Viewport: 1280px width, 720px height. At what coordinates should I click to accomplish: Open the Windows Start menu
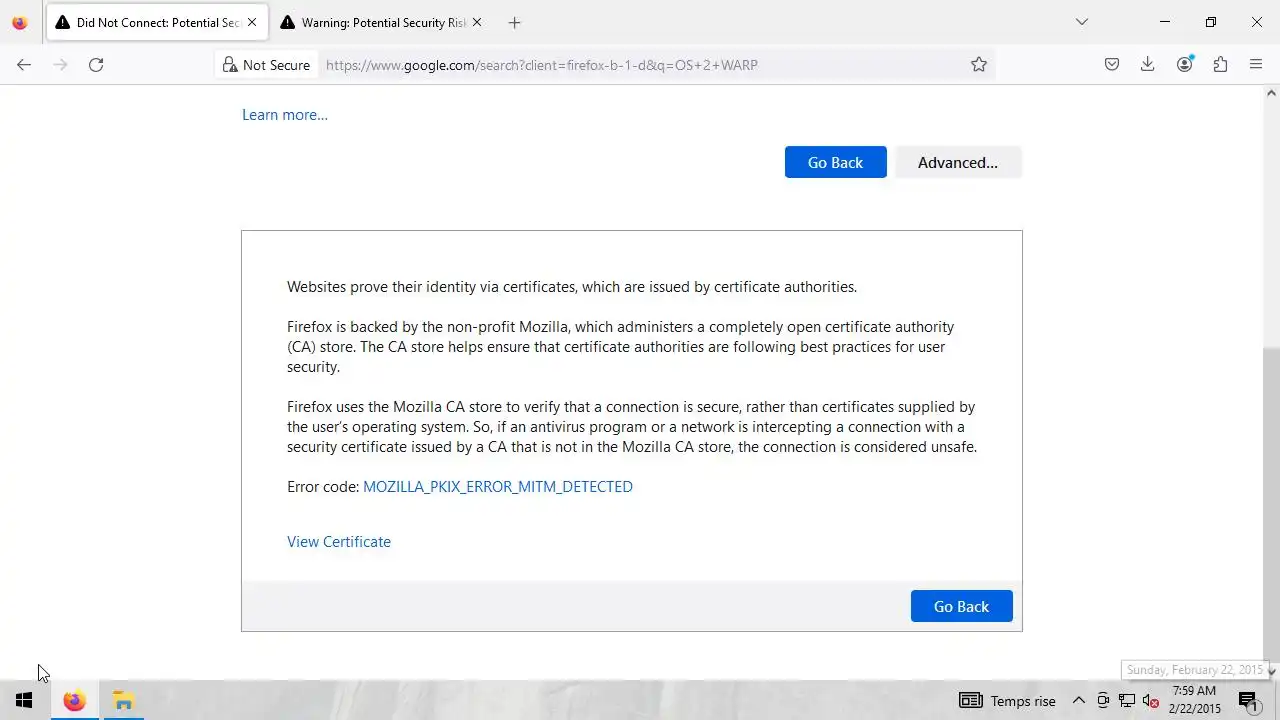[x=24, y=701]
